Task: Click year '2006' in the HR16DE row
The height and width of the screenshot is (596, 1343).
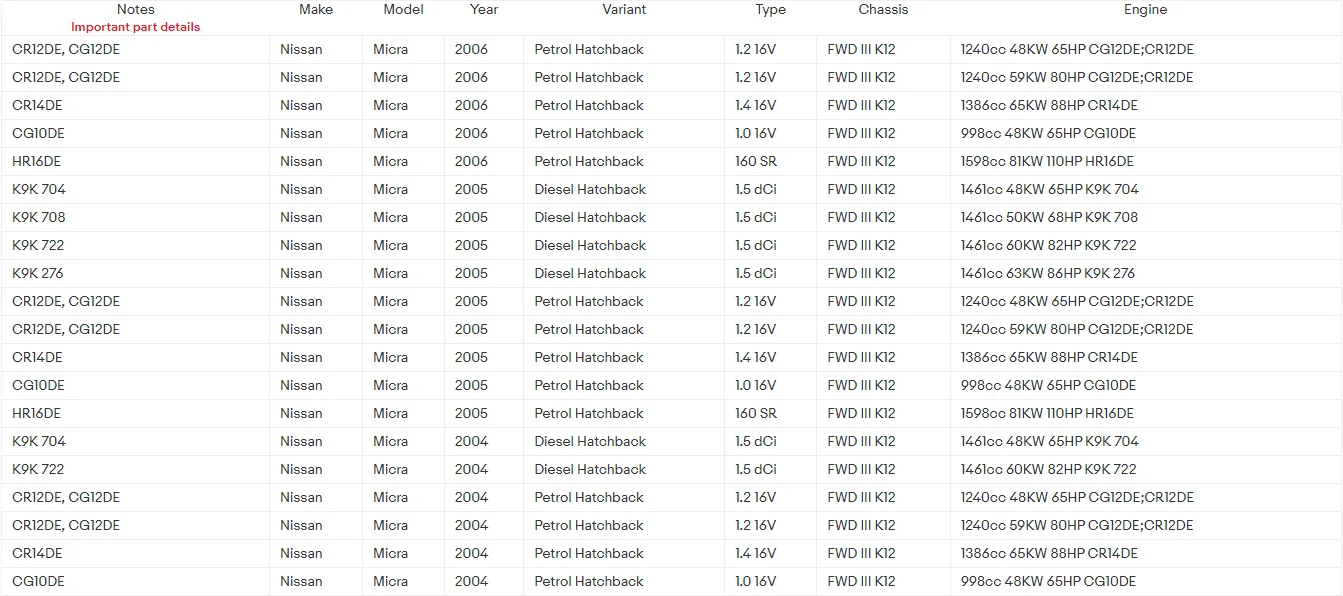Action: [471, 161]
